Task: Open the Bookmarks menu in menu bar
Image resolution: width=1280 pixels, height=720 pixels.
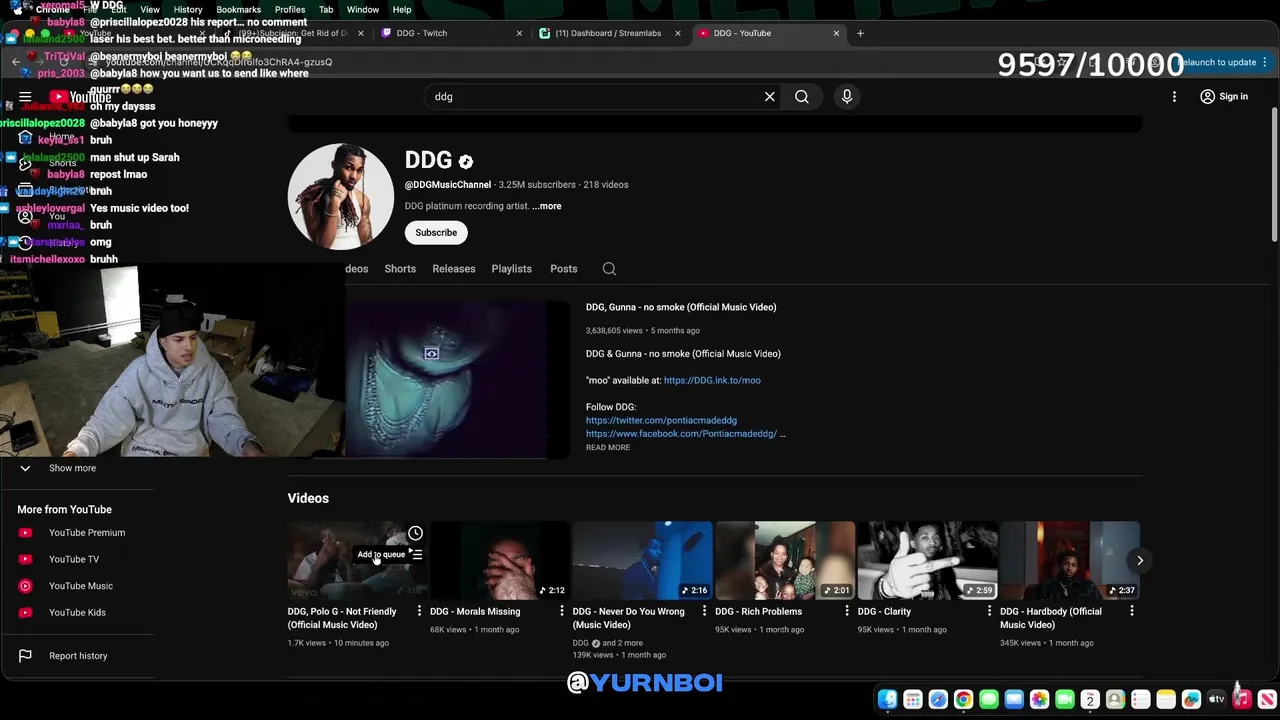Action: pyautogui.click(x=238, y=9)
